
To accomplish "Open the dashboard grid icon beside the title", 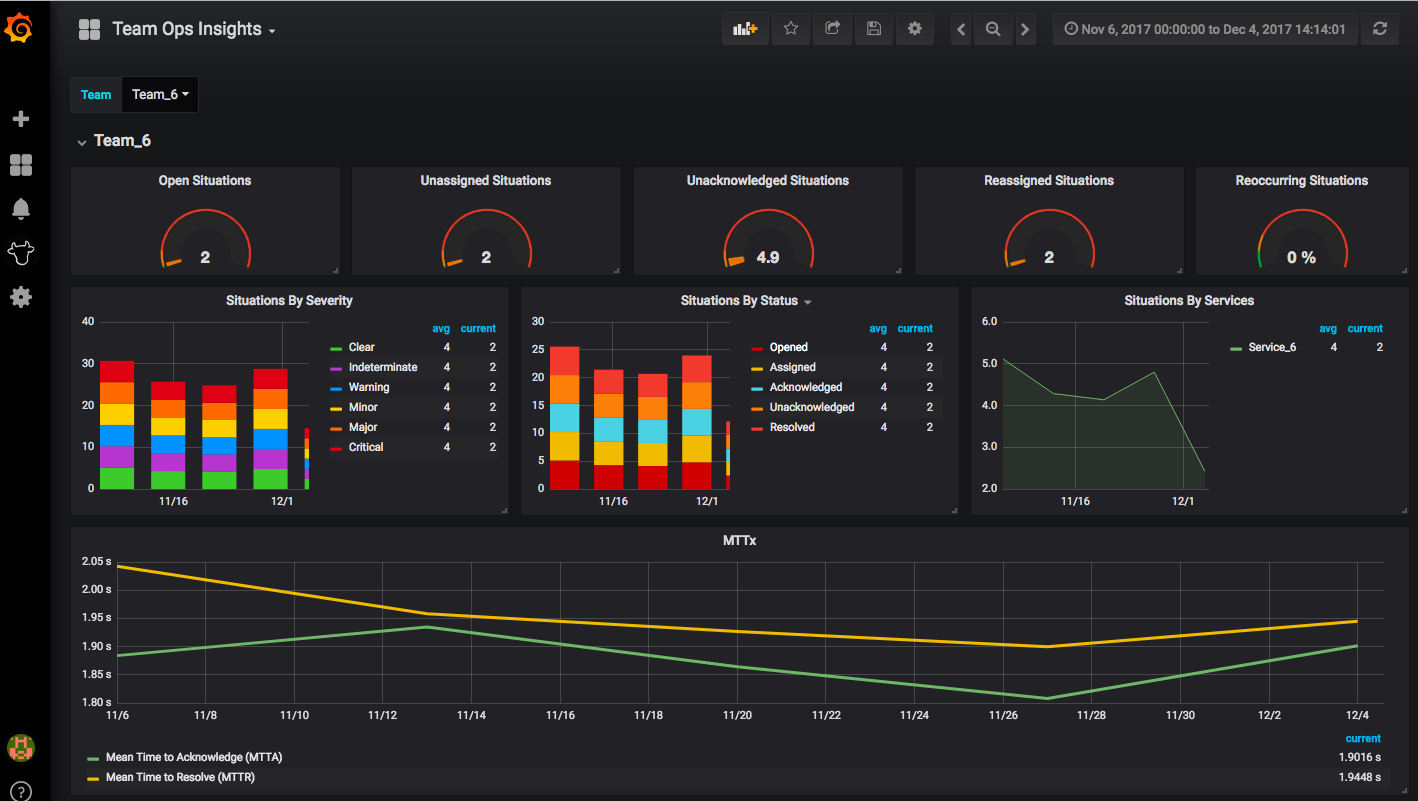I will 89,29.
